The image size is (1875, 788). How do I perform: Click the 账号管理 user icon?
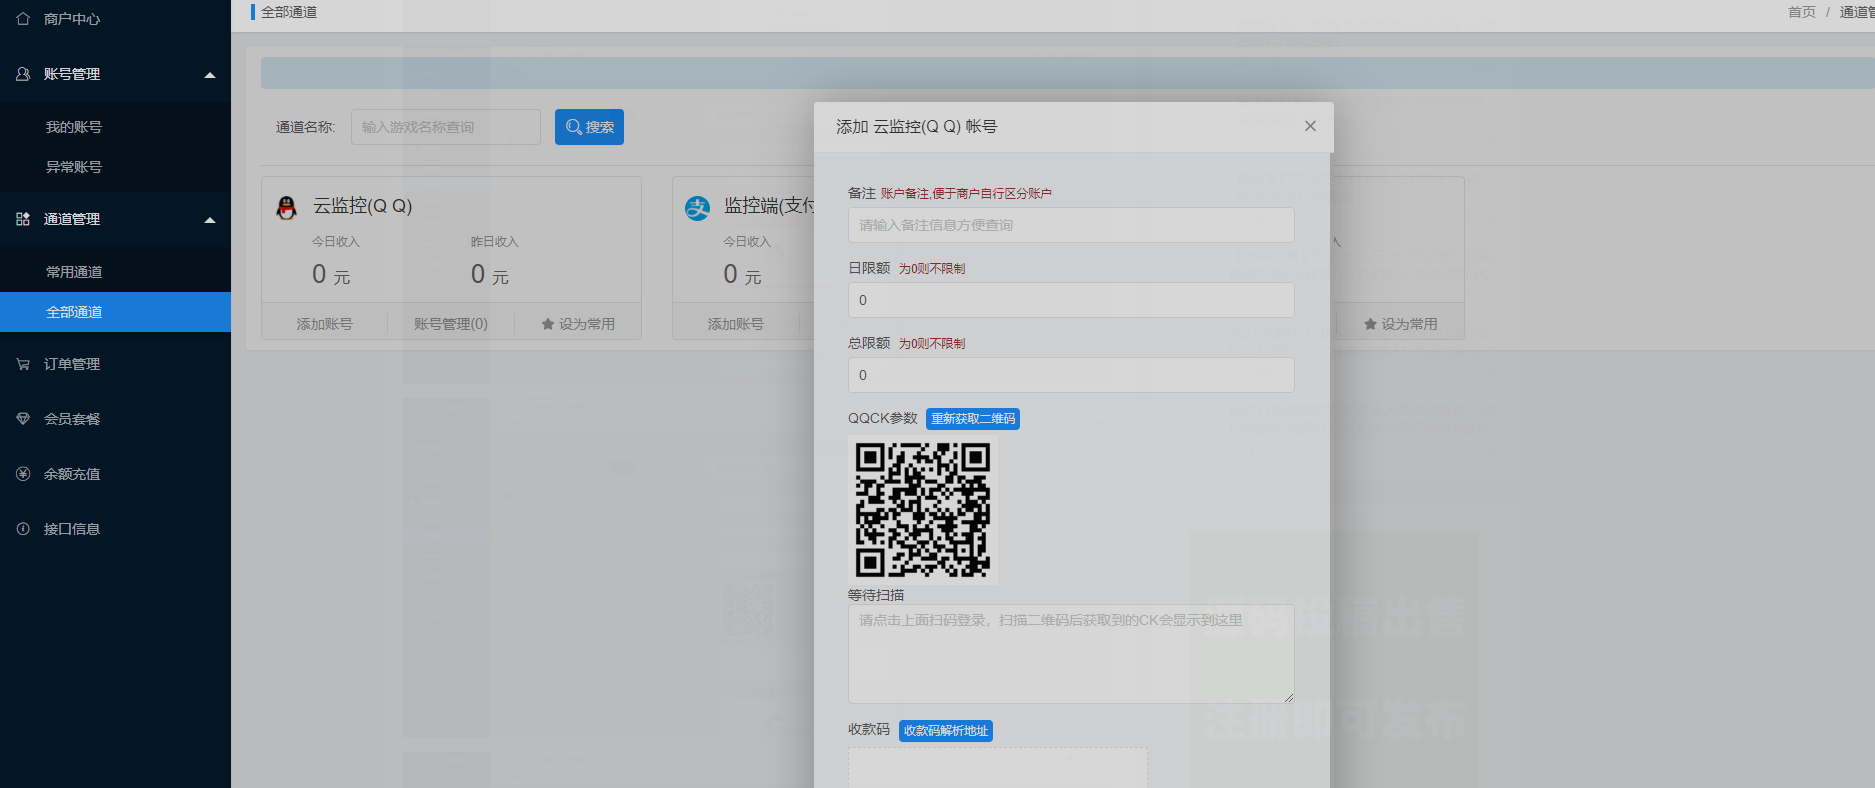point(23,74)
